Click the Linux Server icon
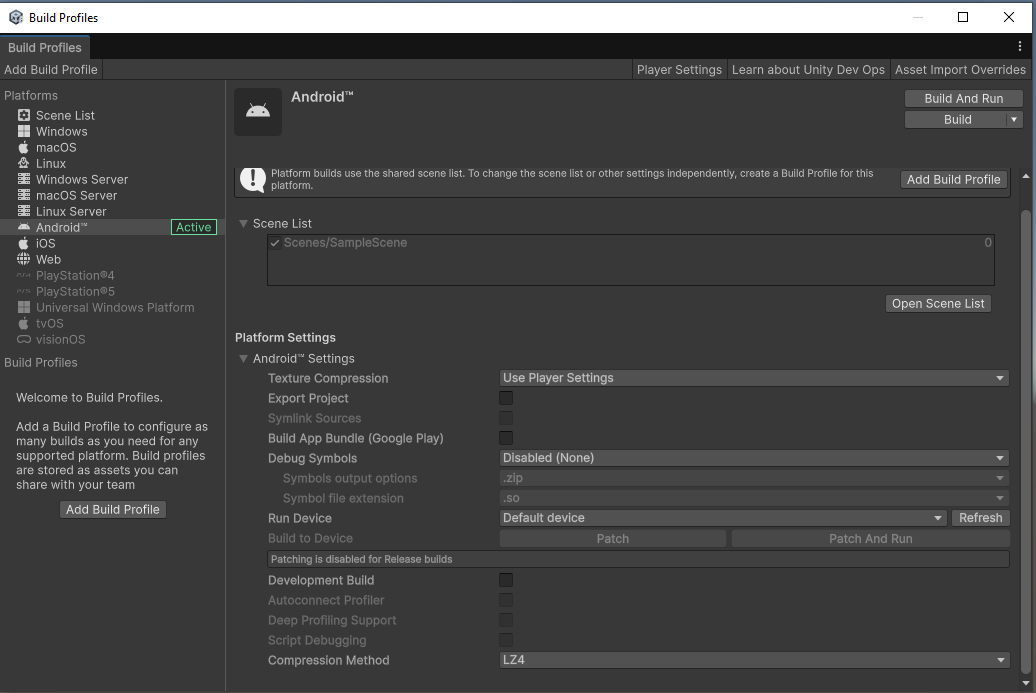 24,211
